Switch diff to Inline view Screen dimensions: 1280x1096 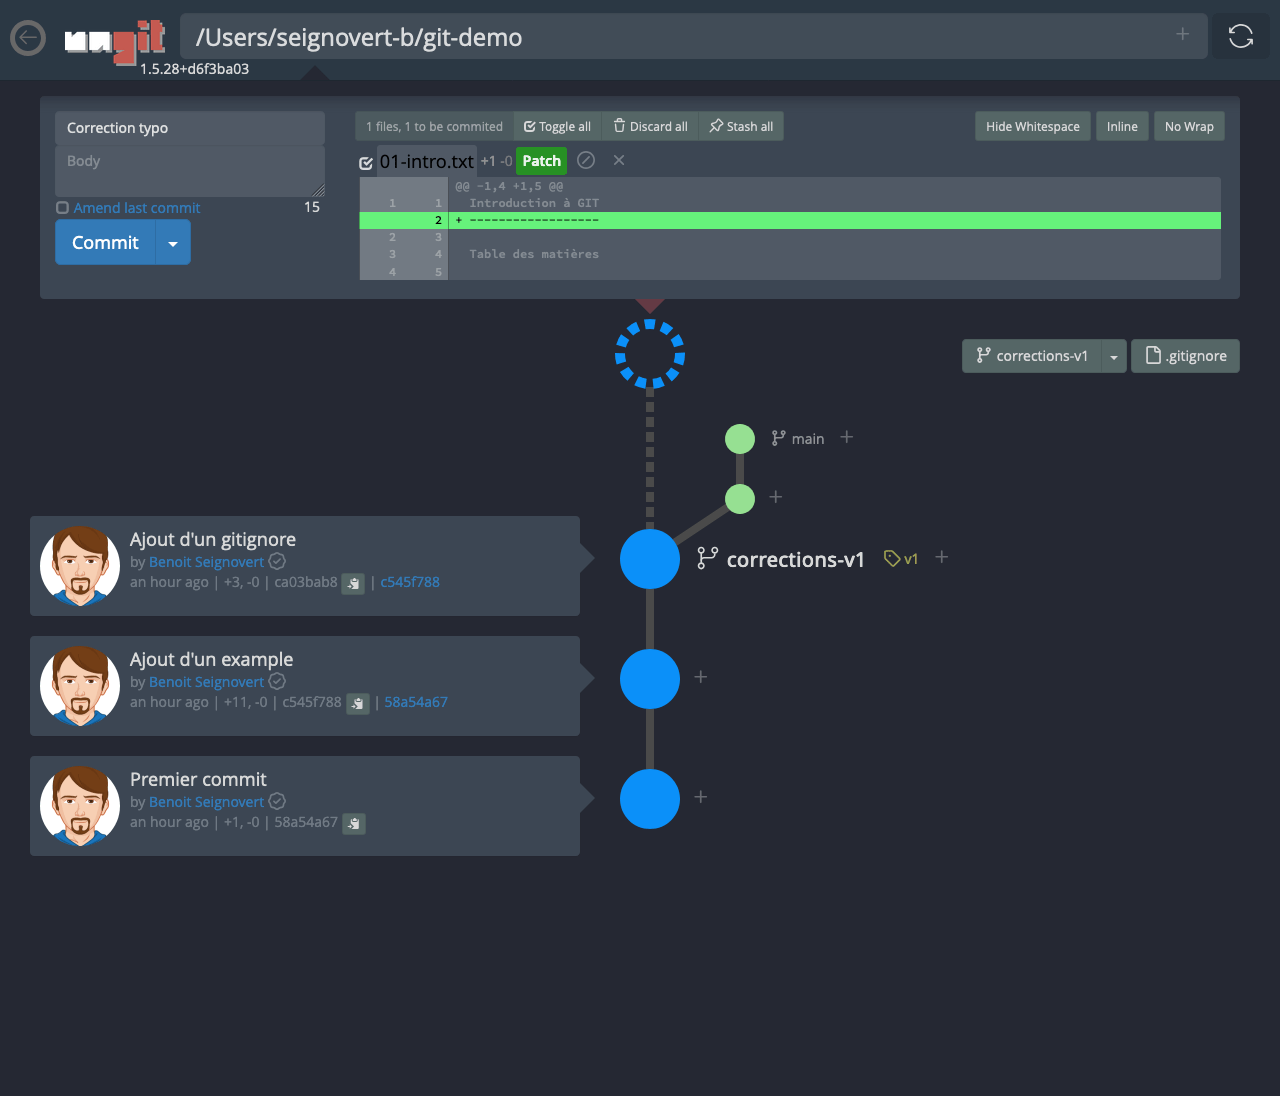[1122, 126]
